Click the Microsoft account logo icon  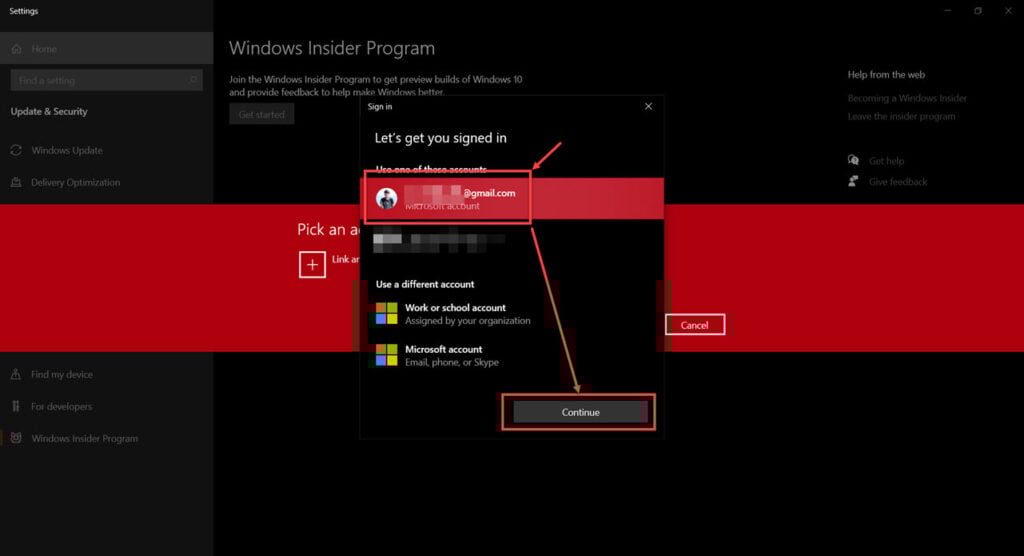387,355
